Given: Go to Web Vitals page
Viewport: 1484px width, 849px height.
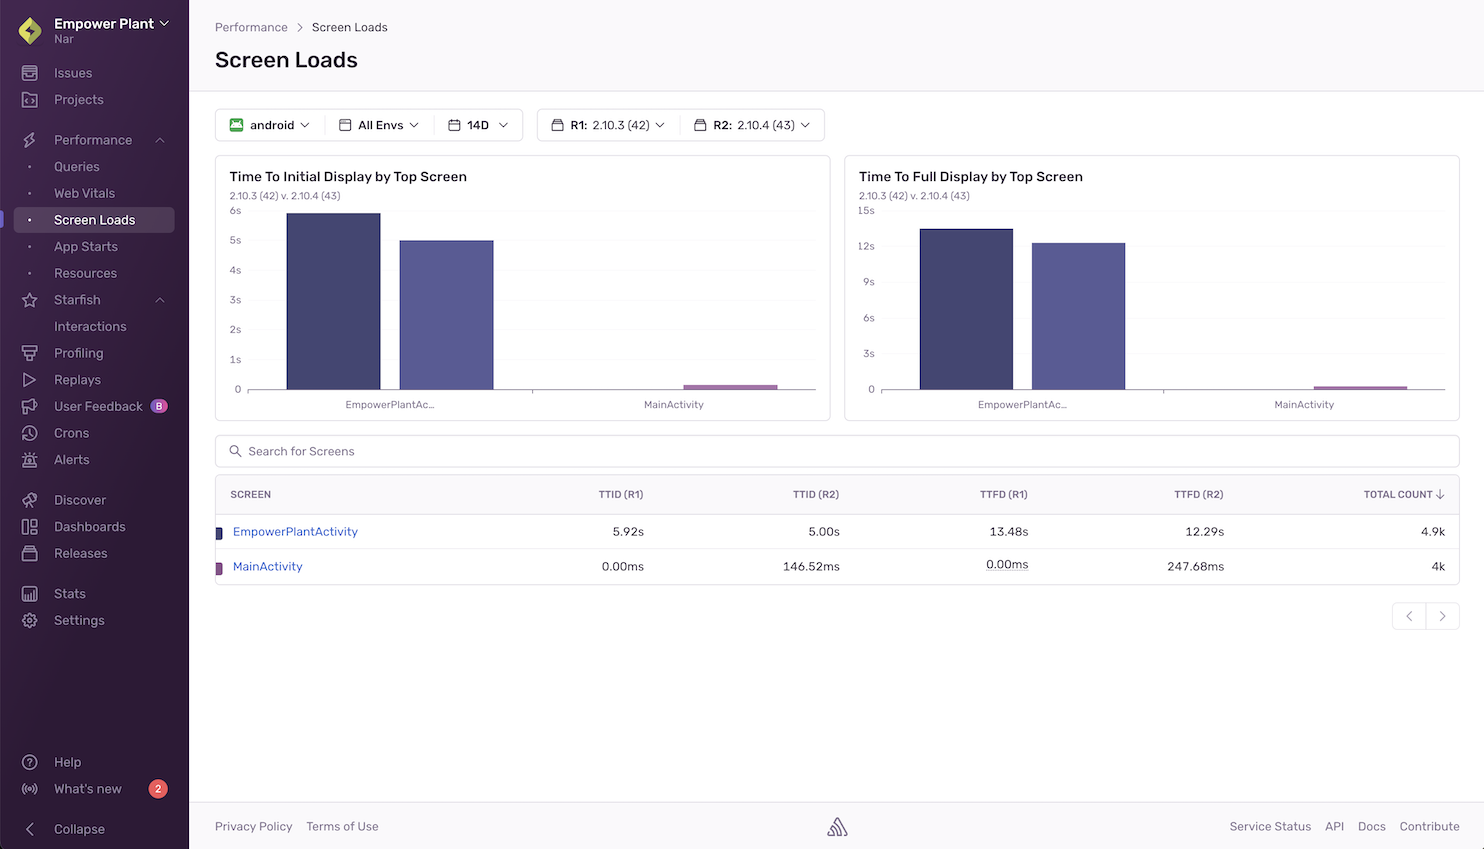Looking at the screenshot, I should tap(84, 193).
